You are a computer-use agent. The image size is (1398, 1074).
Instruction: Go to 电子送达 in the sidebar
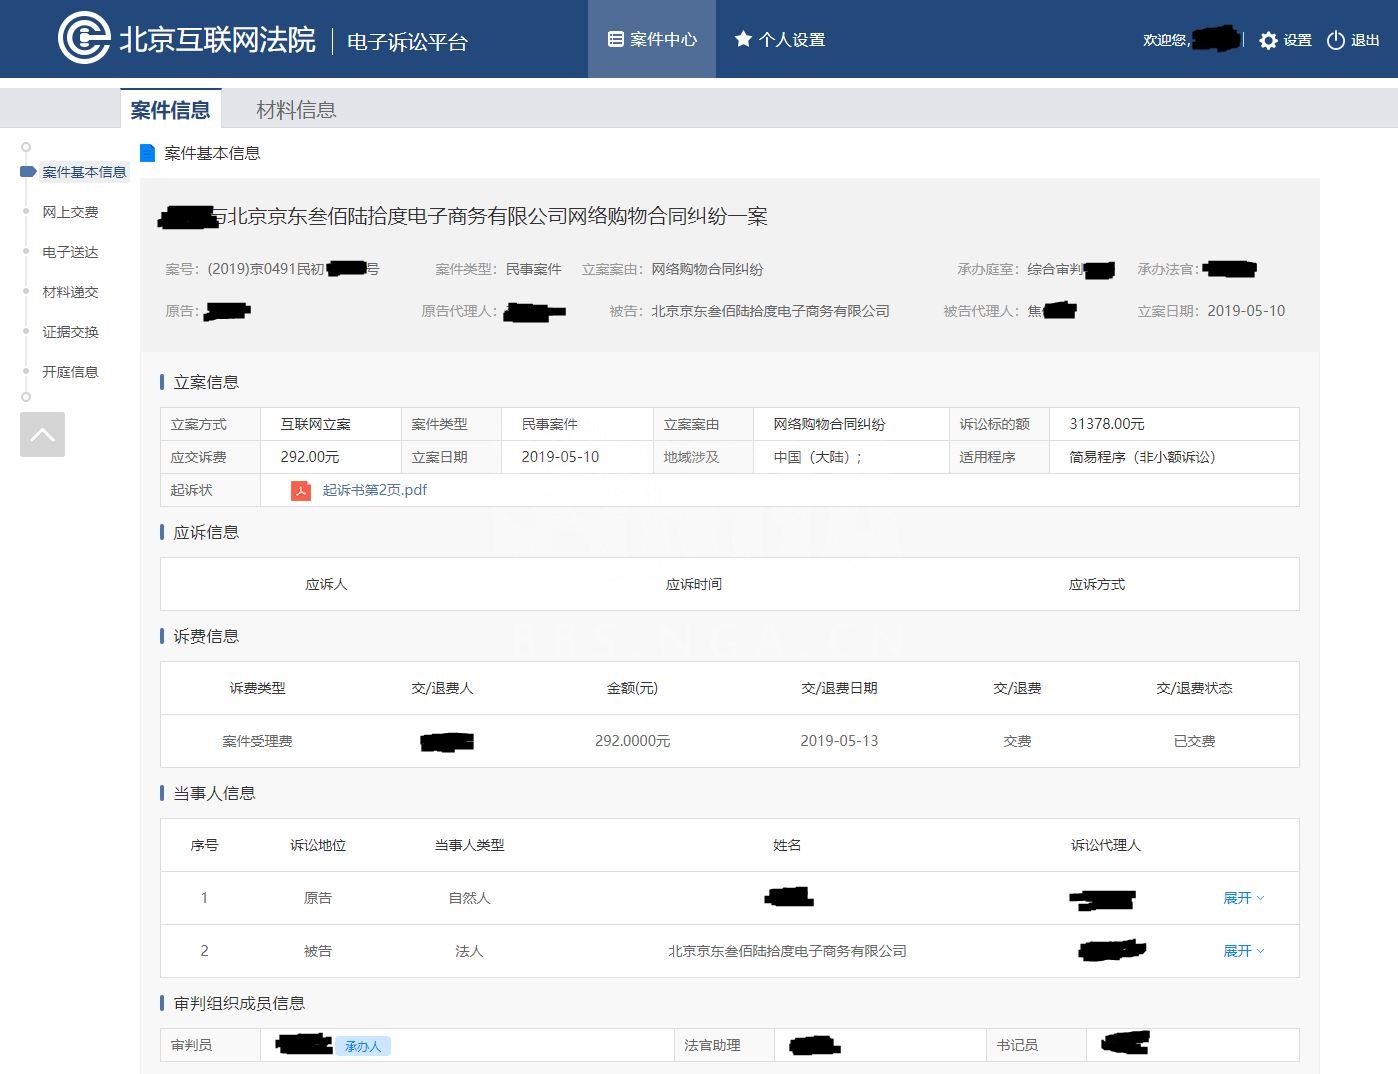click(x=70, y=252)
